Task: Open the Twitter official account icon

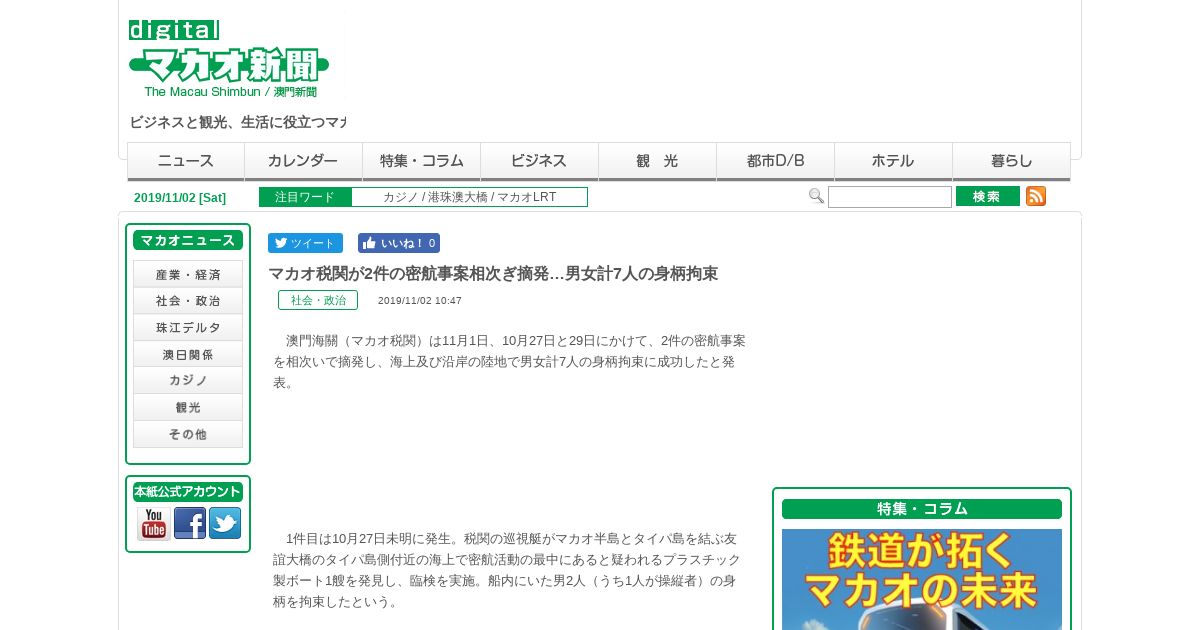Action: [225, 523]
